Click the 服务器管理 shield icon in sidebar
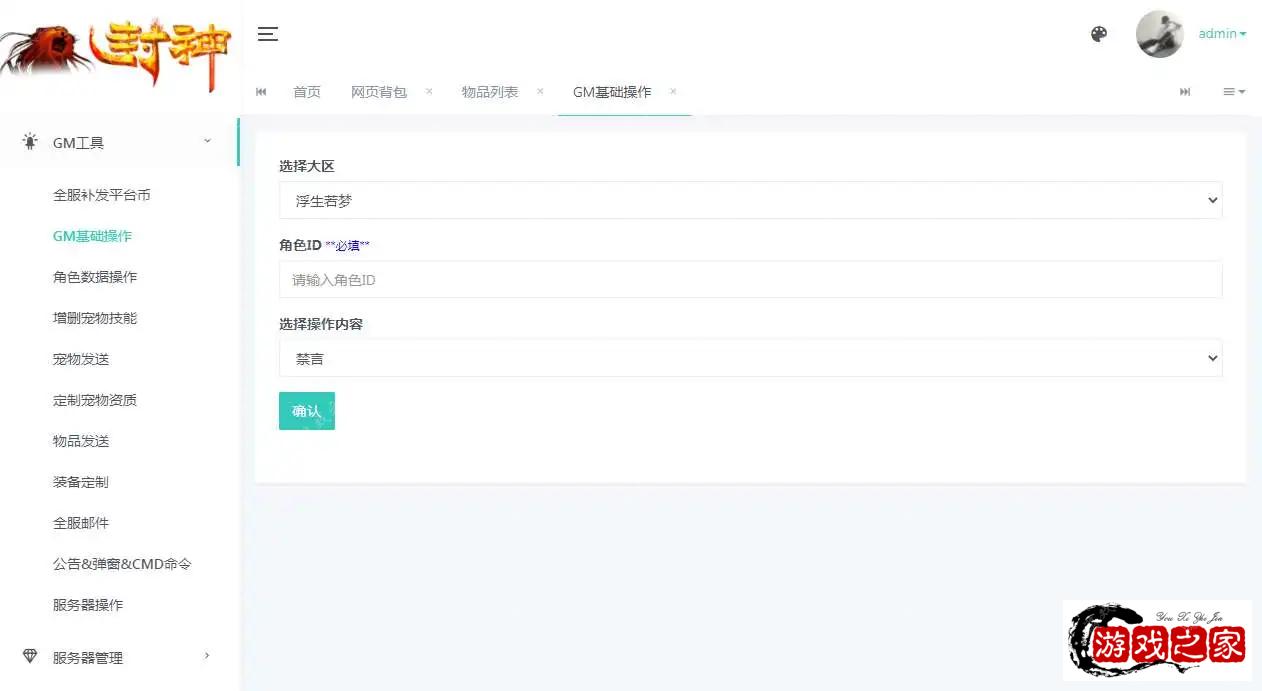The height and width of the screenshot is (691, 1262). 31,657
